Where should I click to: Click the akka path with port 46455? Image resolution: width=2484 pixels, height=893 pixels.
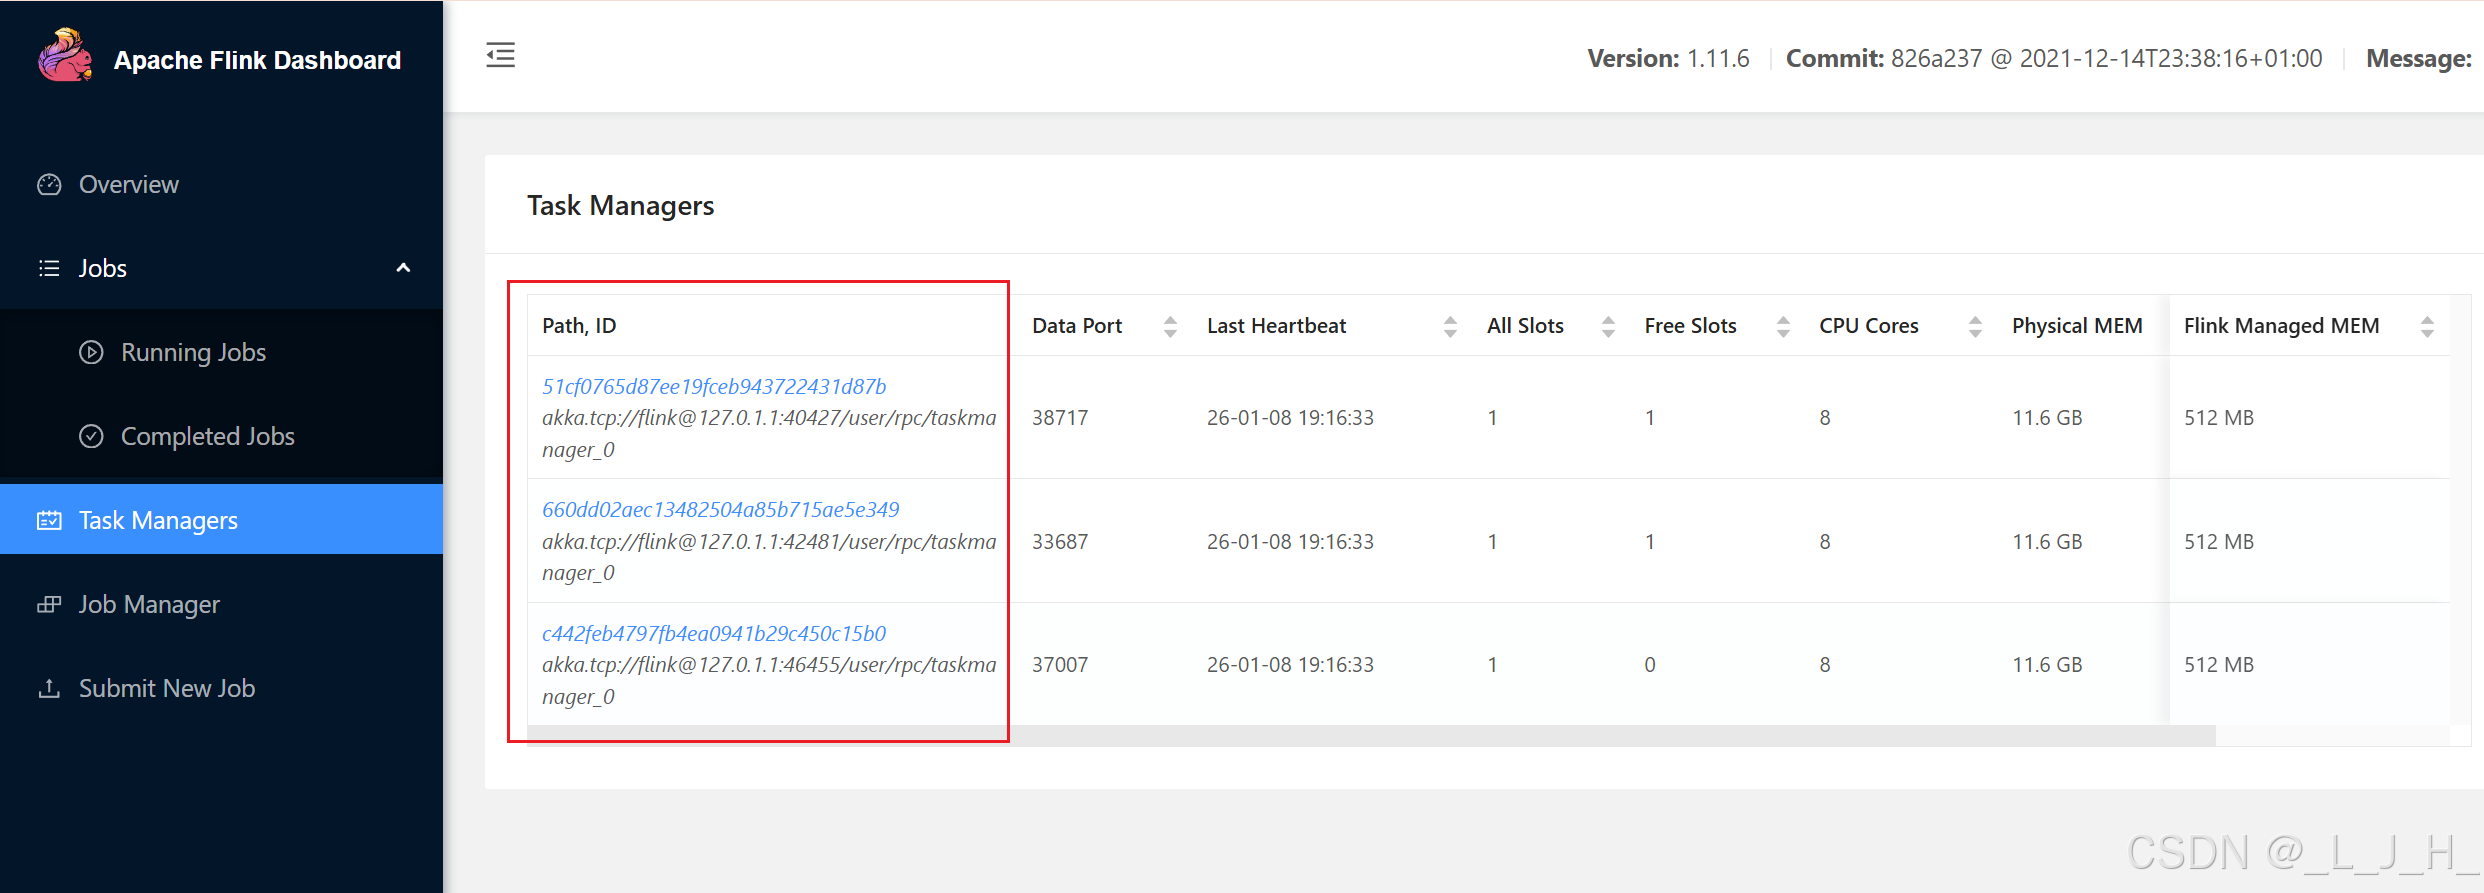click(x=769, y=681)
